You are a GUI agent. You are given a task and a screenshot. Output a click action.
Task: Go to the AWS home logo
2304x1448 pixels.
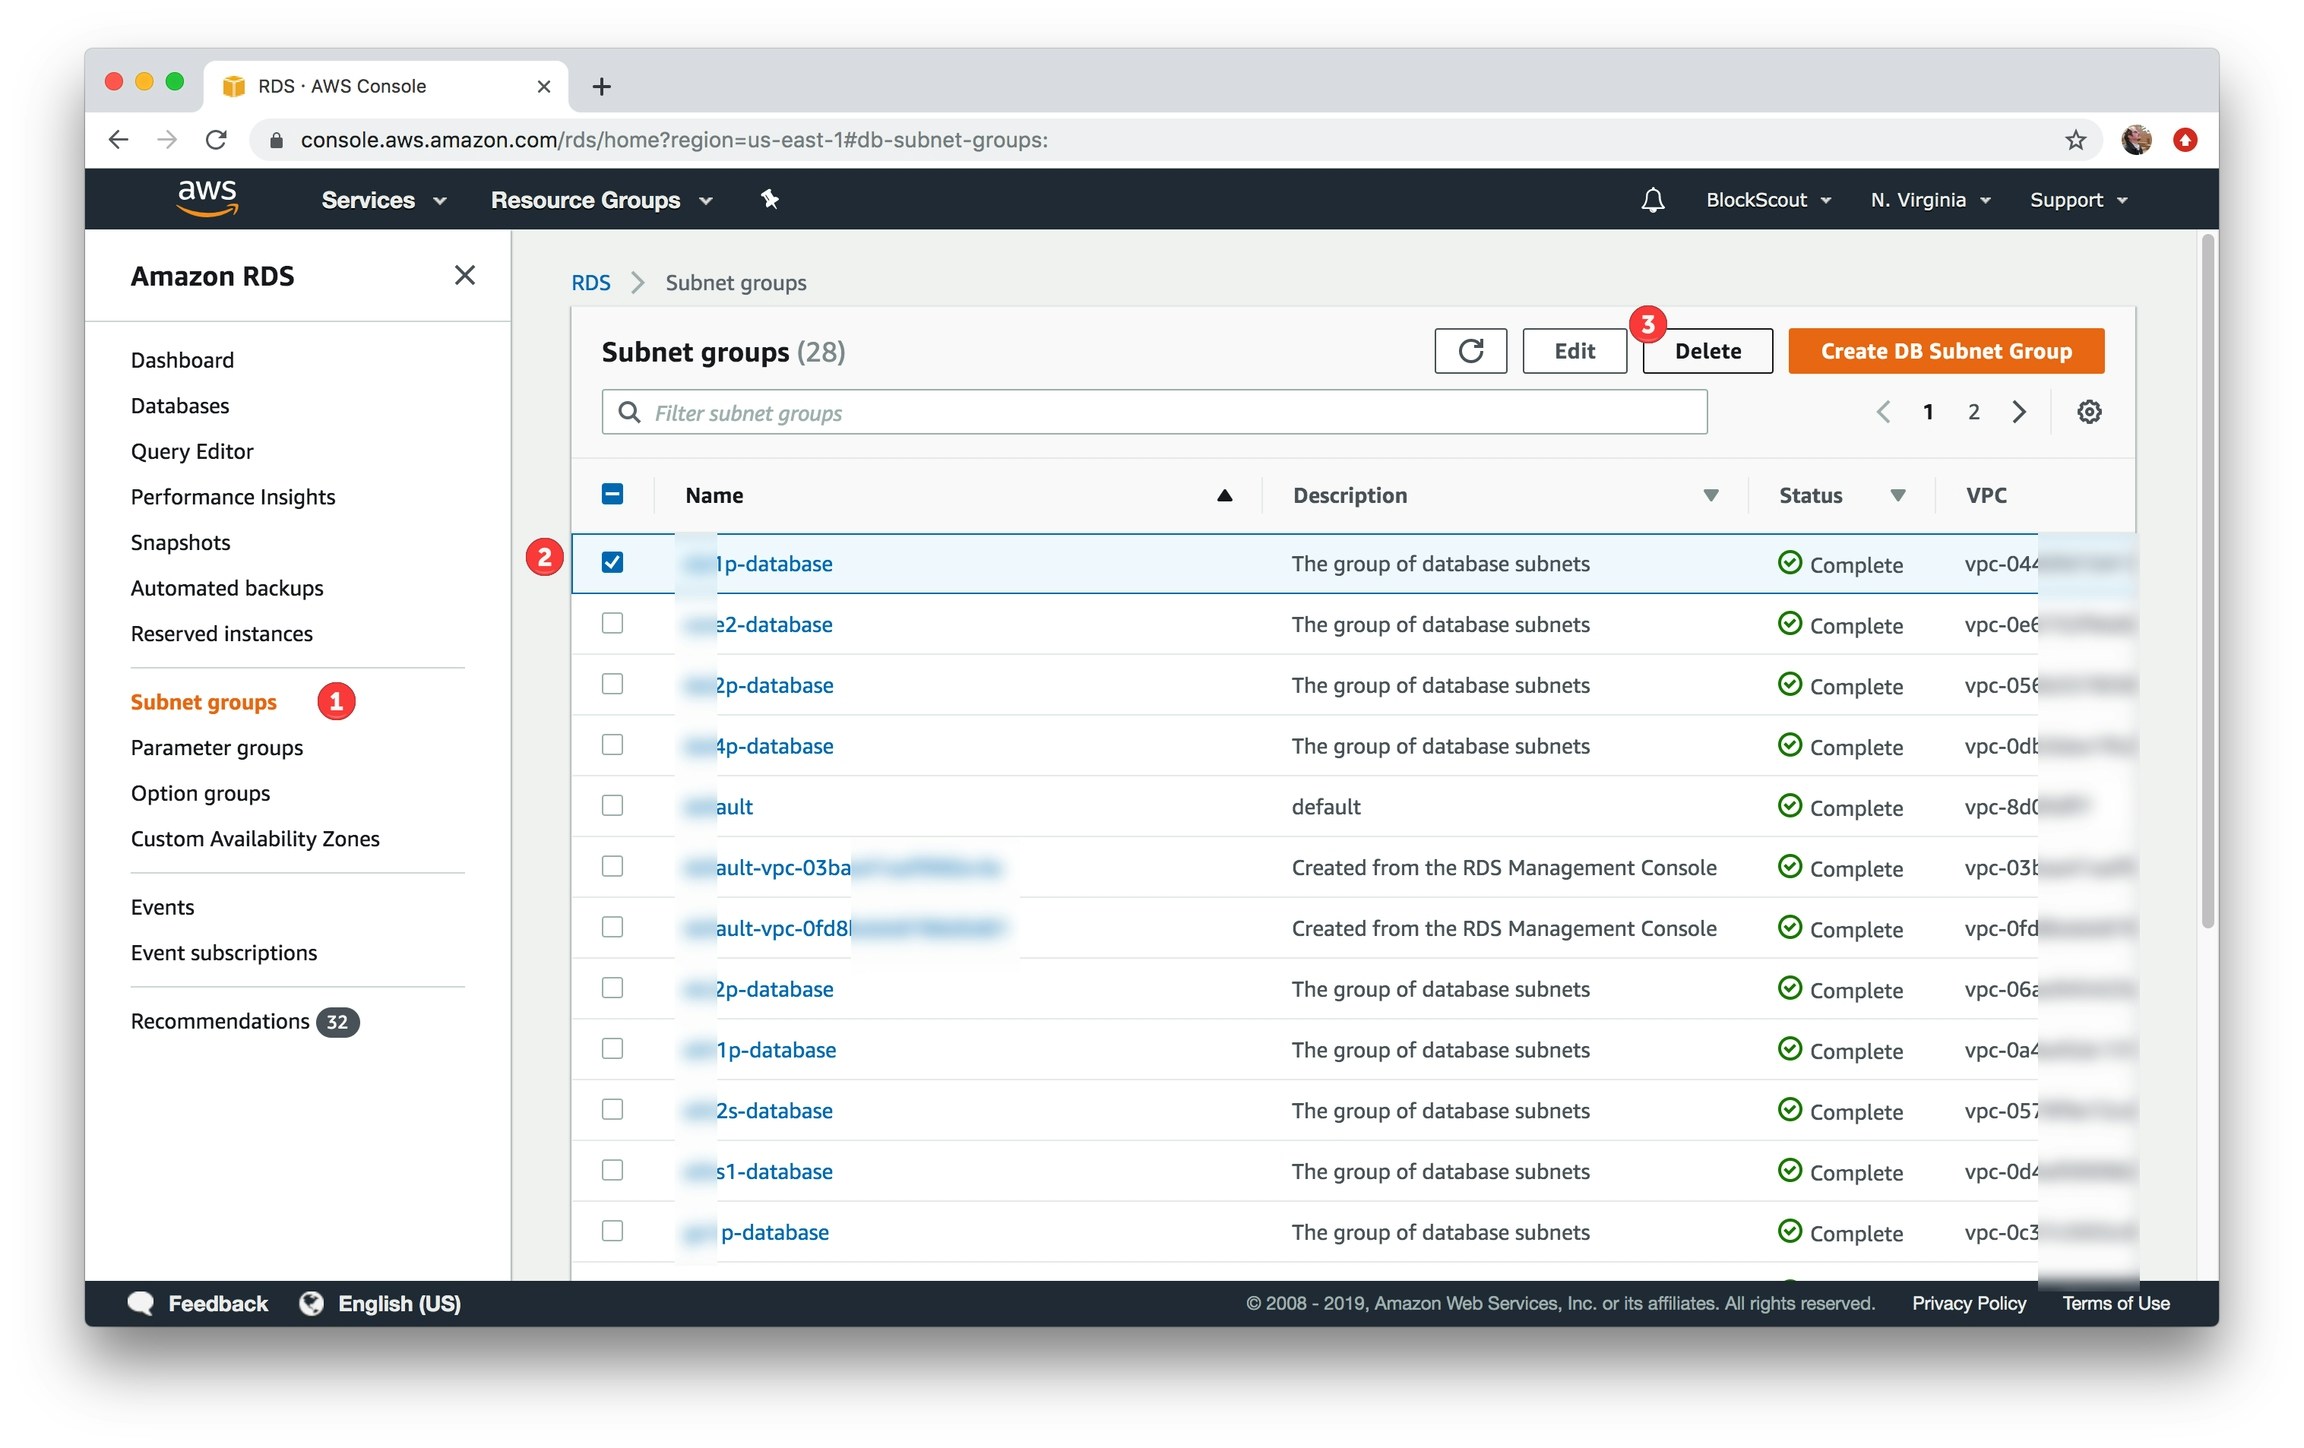point(207,198)
